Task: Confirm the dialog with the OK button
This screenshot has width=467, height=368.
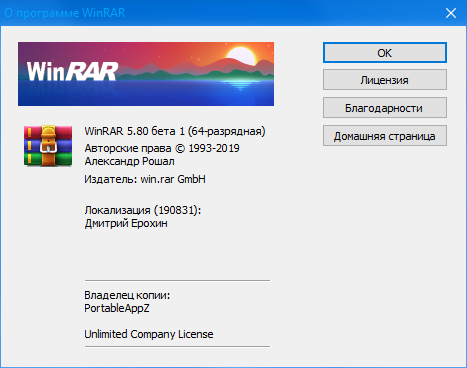Action: point(385,53)
